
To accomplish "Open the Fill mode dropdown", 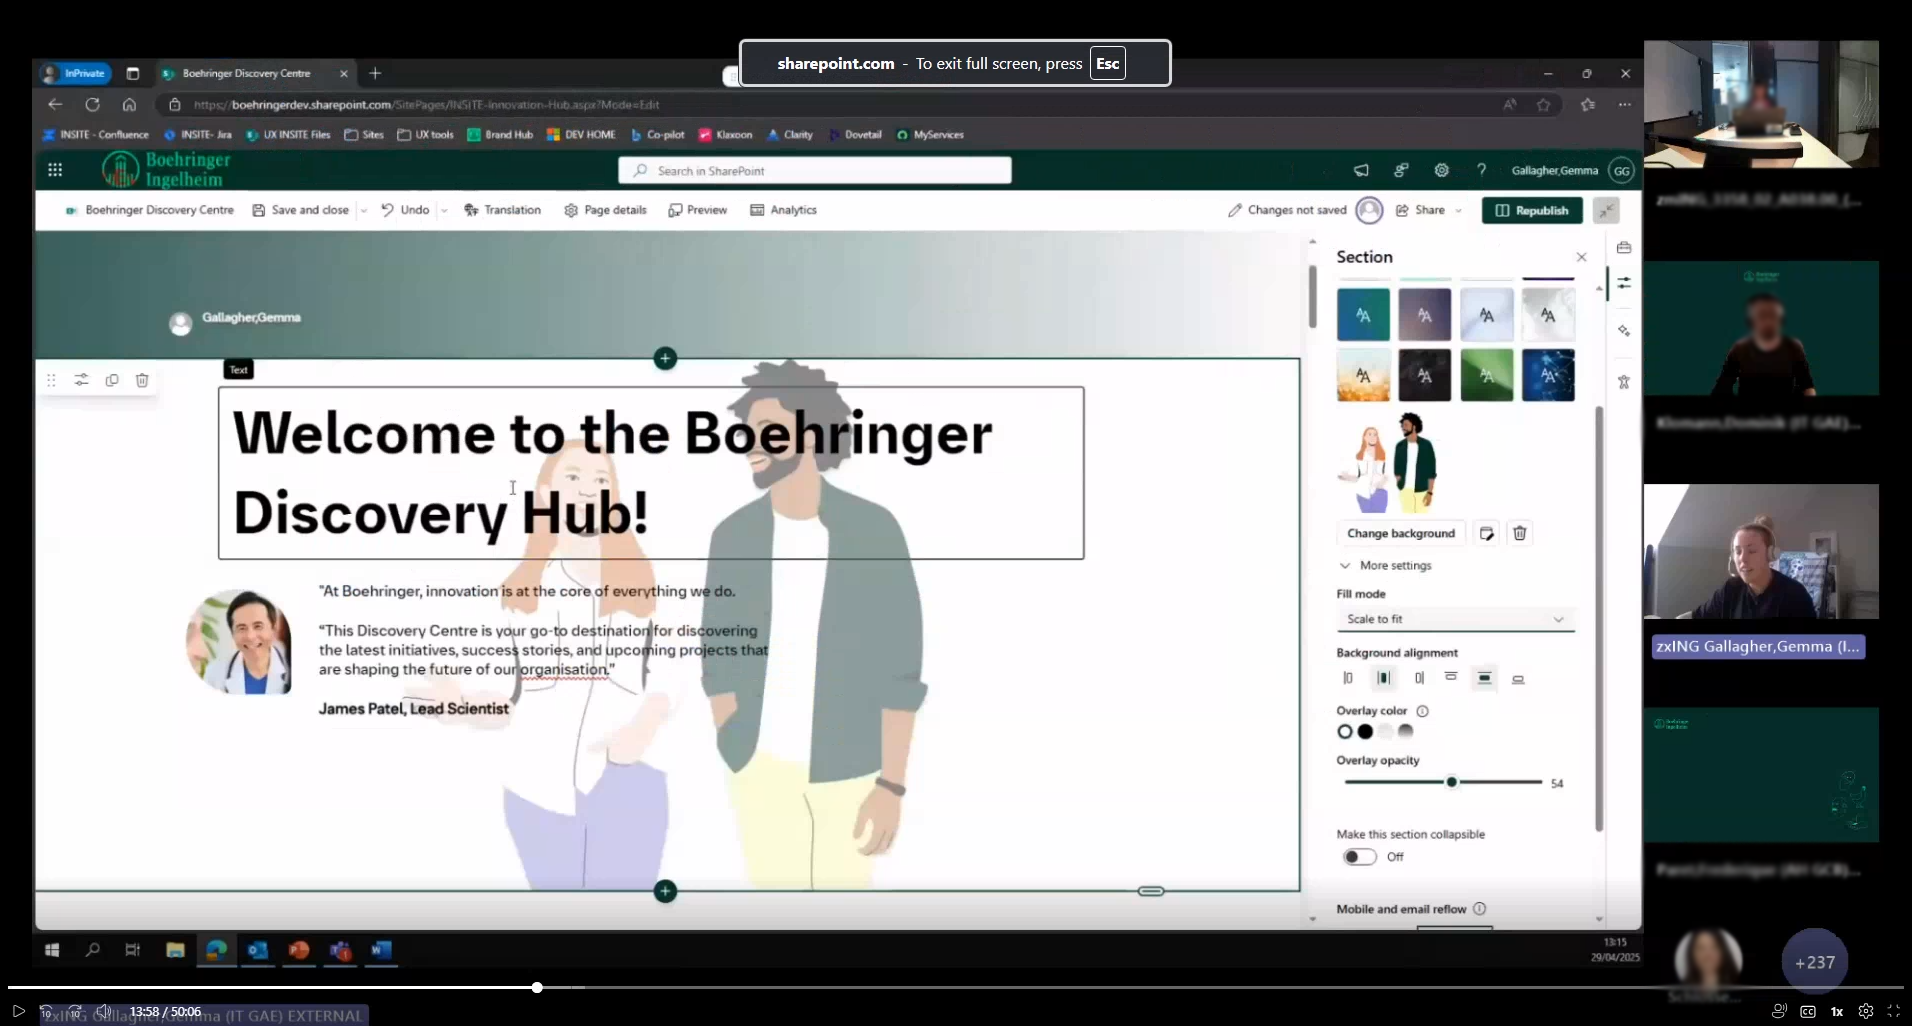I will point(1455,619).
